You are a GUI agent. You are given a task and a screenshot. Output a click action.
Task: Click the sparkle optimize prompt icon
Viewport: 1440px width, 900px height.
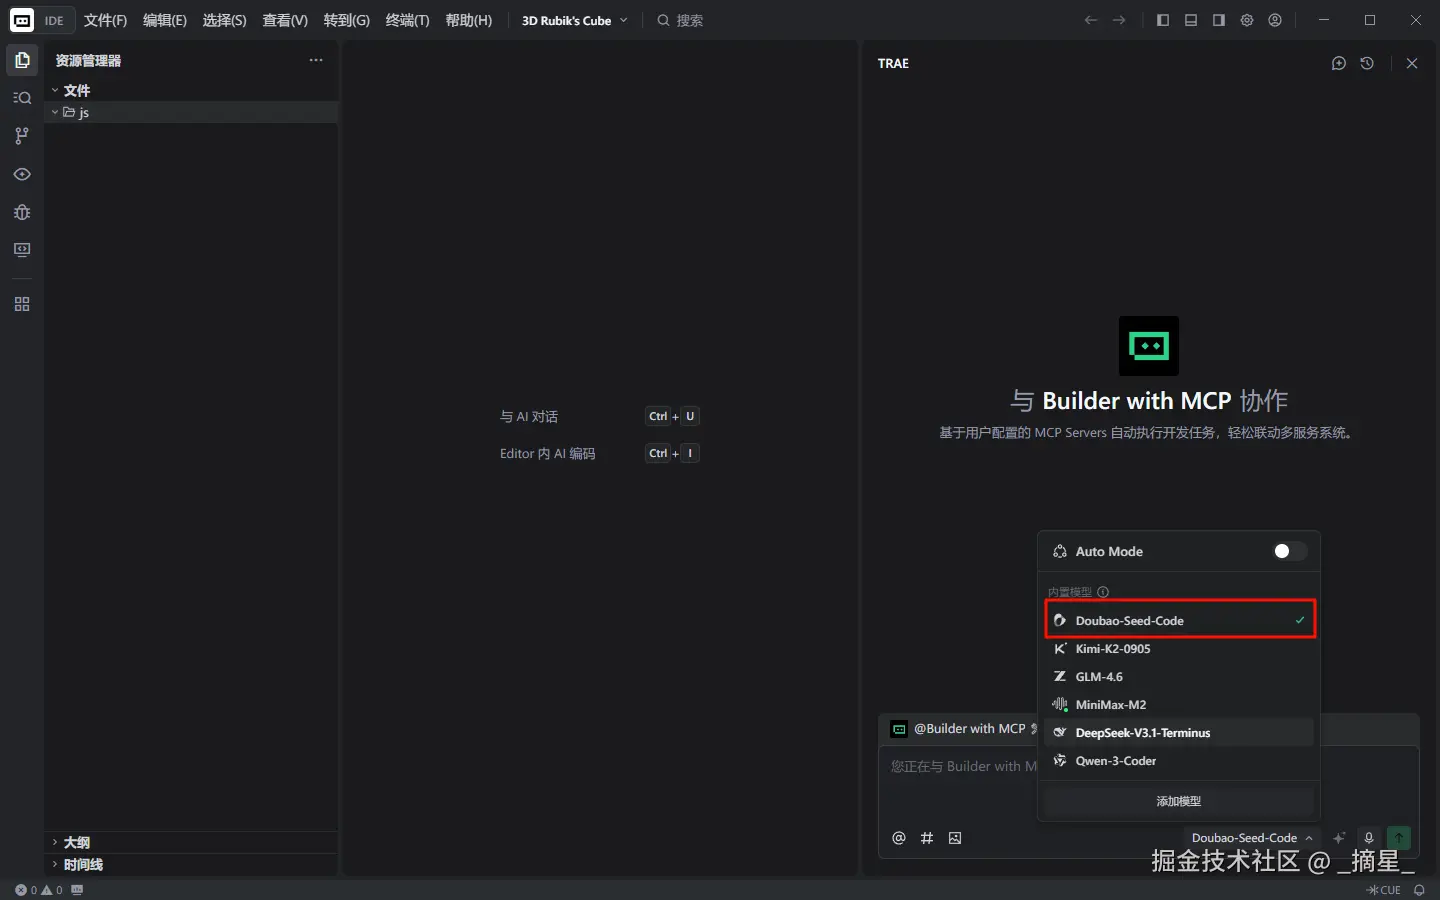click(x=1339, y=838)
